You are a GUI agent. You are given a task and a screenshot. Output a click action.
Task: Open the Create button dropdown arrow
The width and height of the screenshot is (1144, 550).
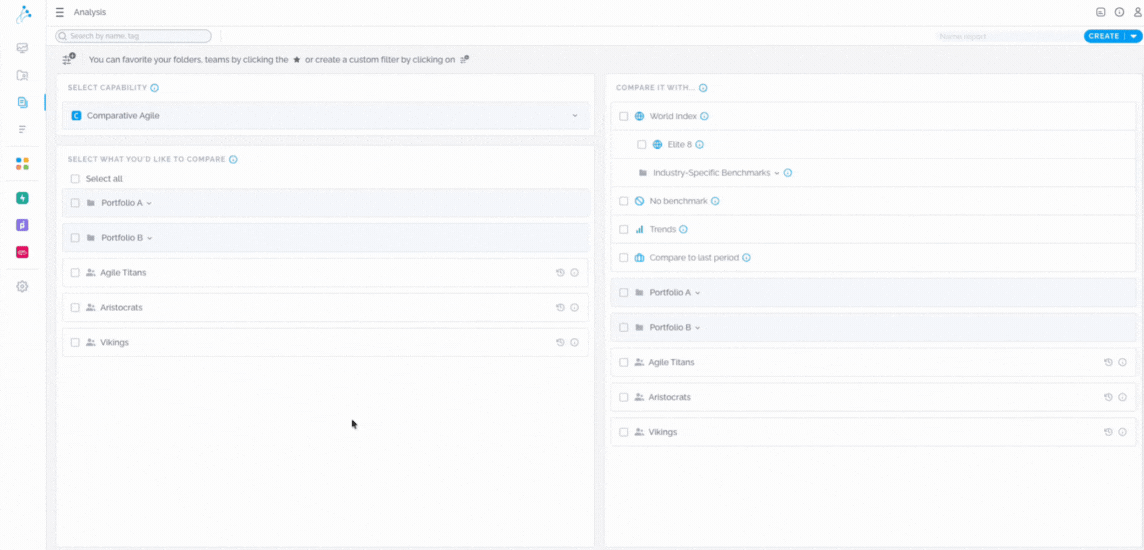coord(1134,36)
